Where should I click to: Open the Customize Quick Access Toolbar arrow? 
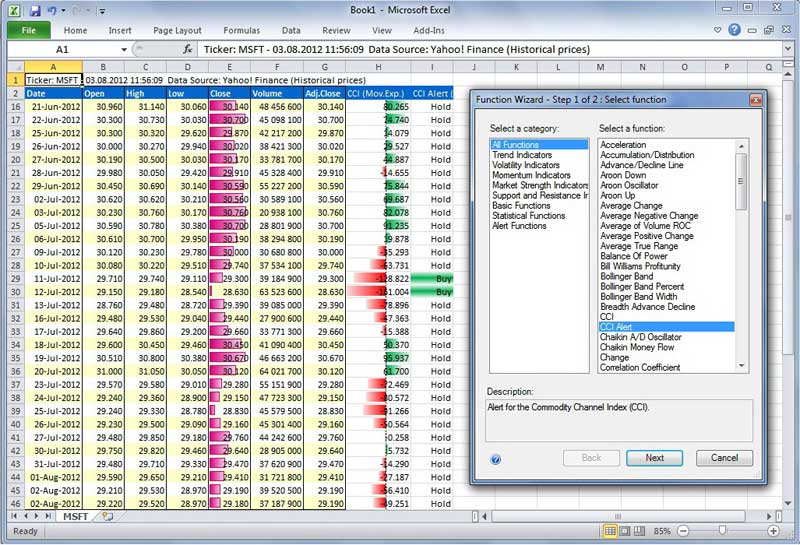[102, 11]
